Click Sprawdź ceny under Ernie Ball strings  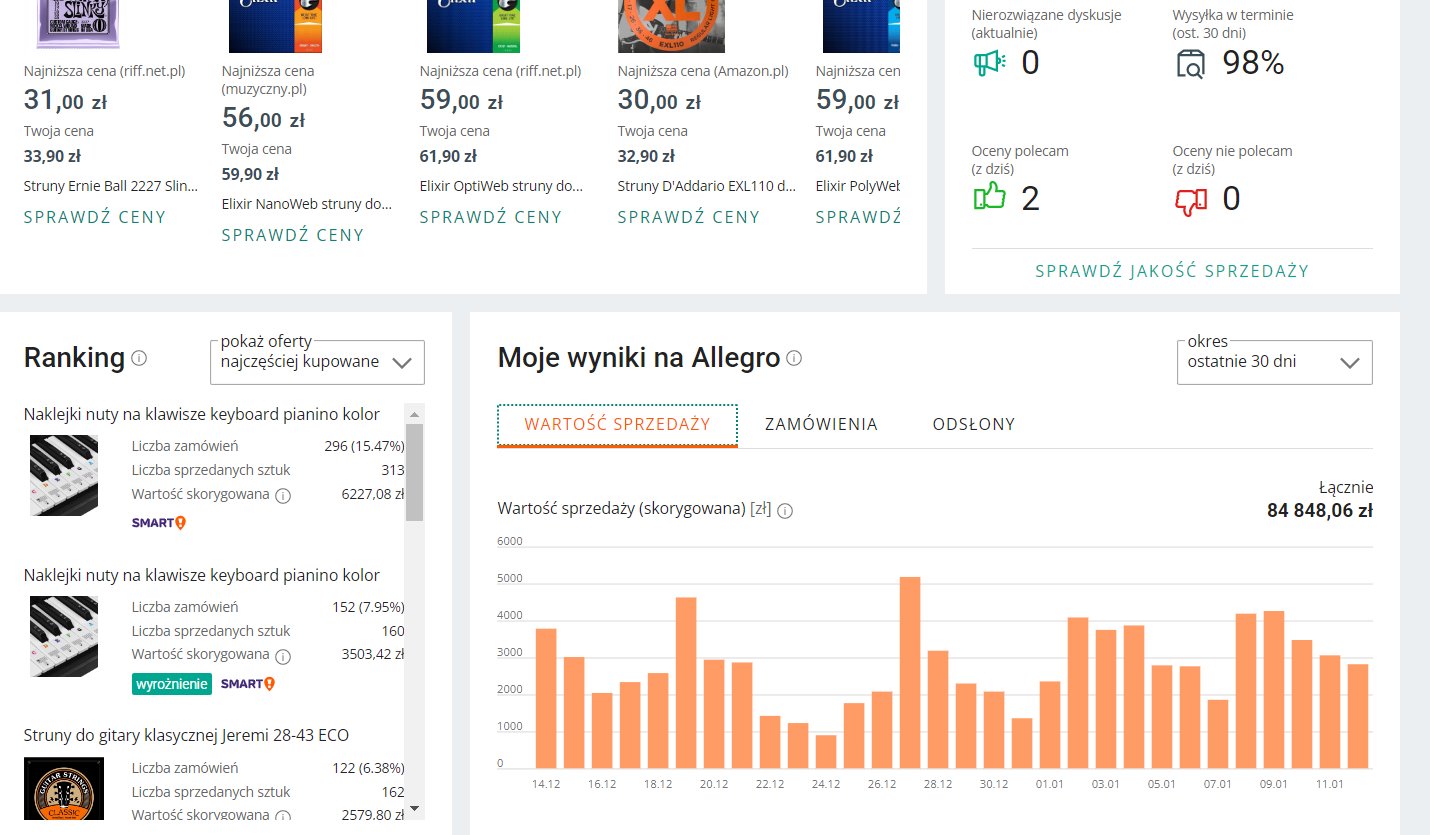pos(95,217)
